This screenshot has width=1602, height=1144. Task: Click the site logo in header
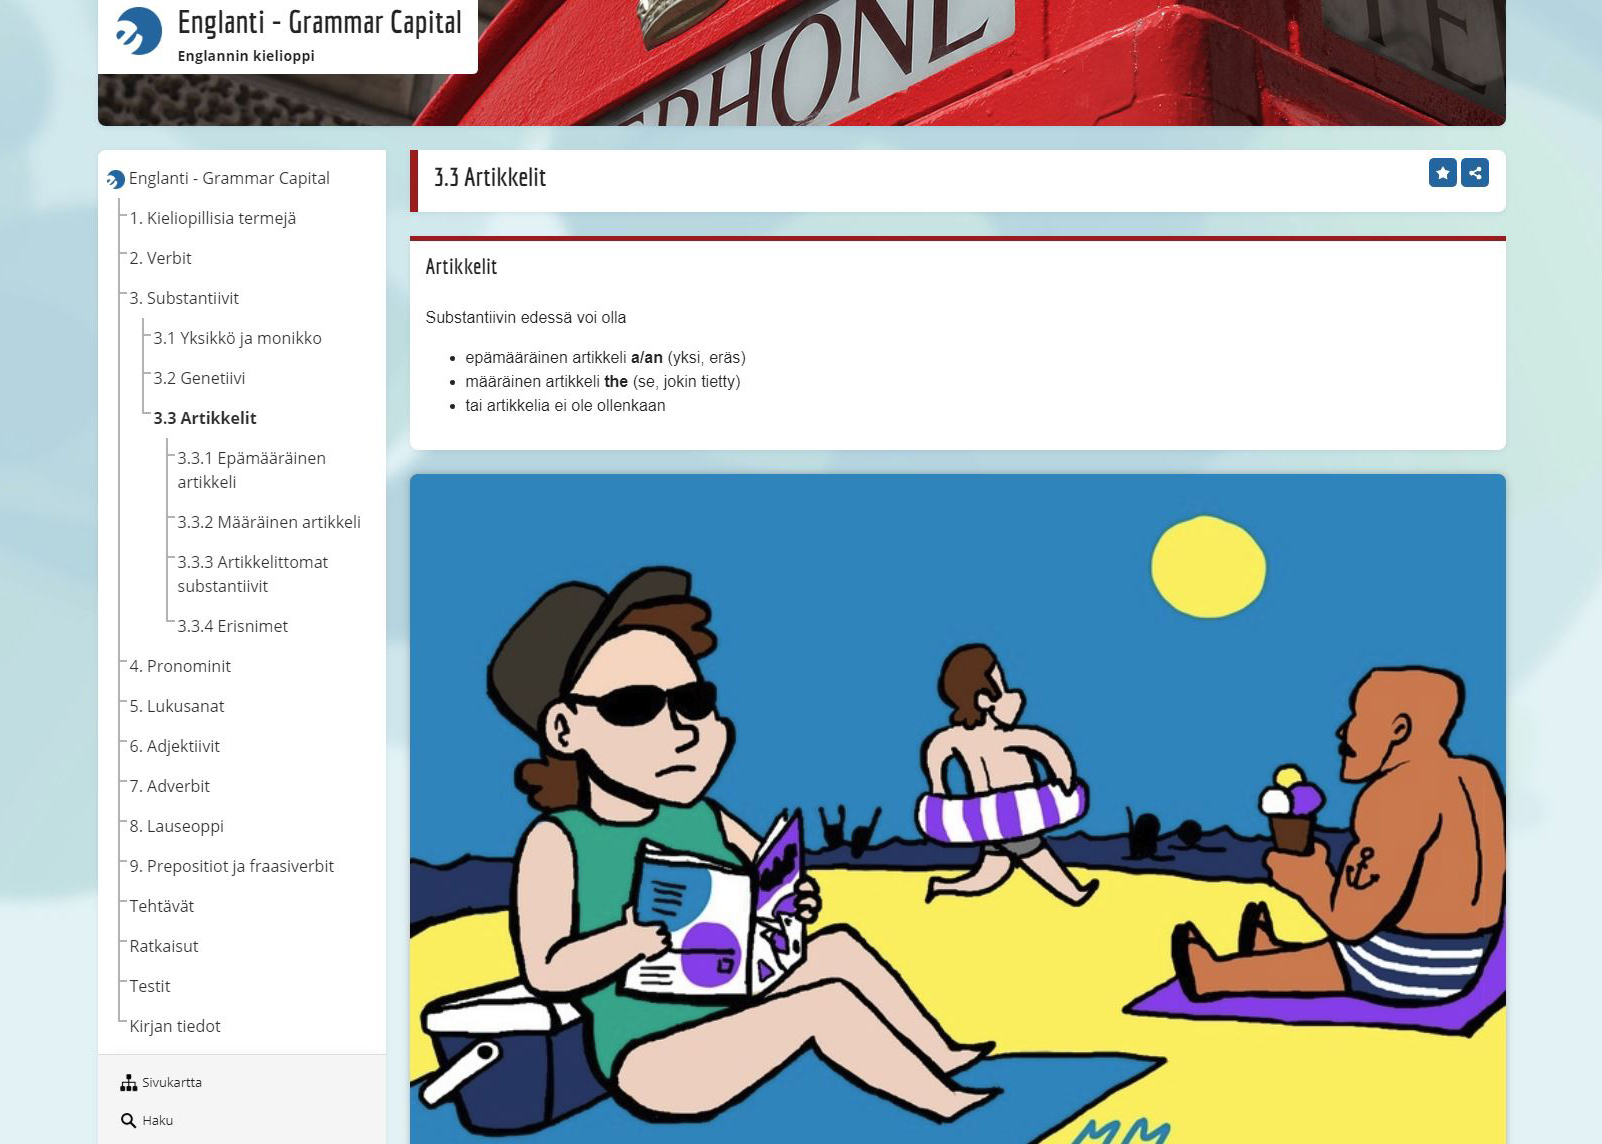tap(139, 31)
